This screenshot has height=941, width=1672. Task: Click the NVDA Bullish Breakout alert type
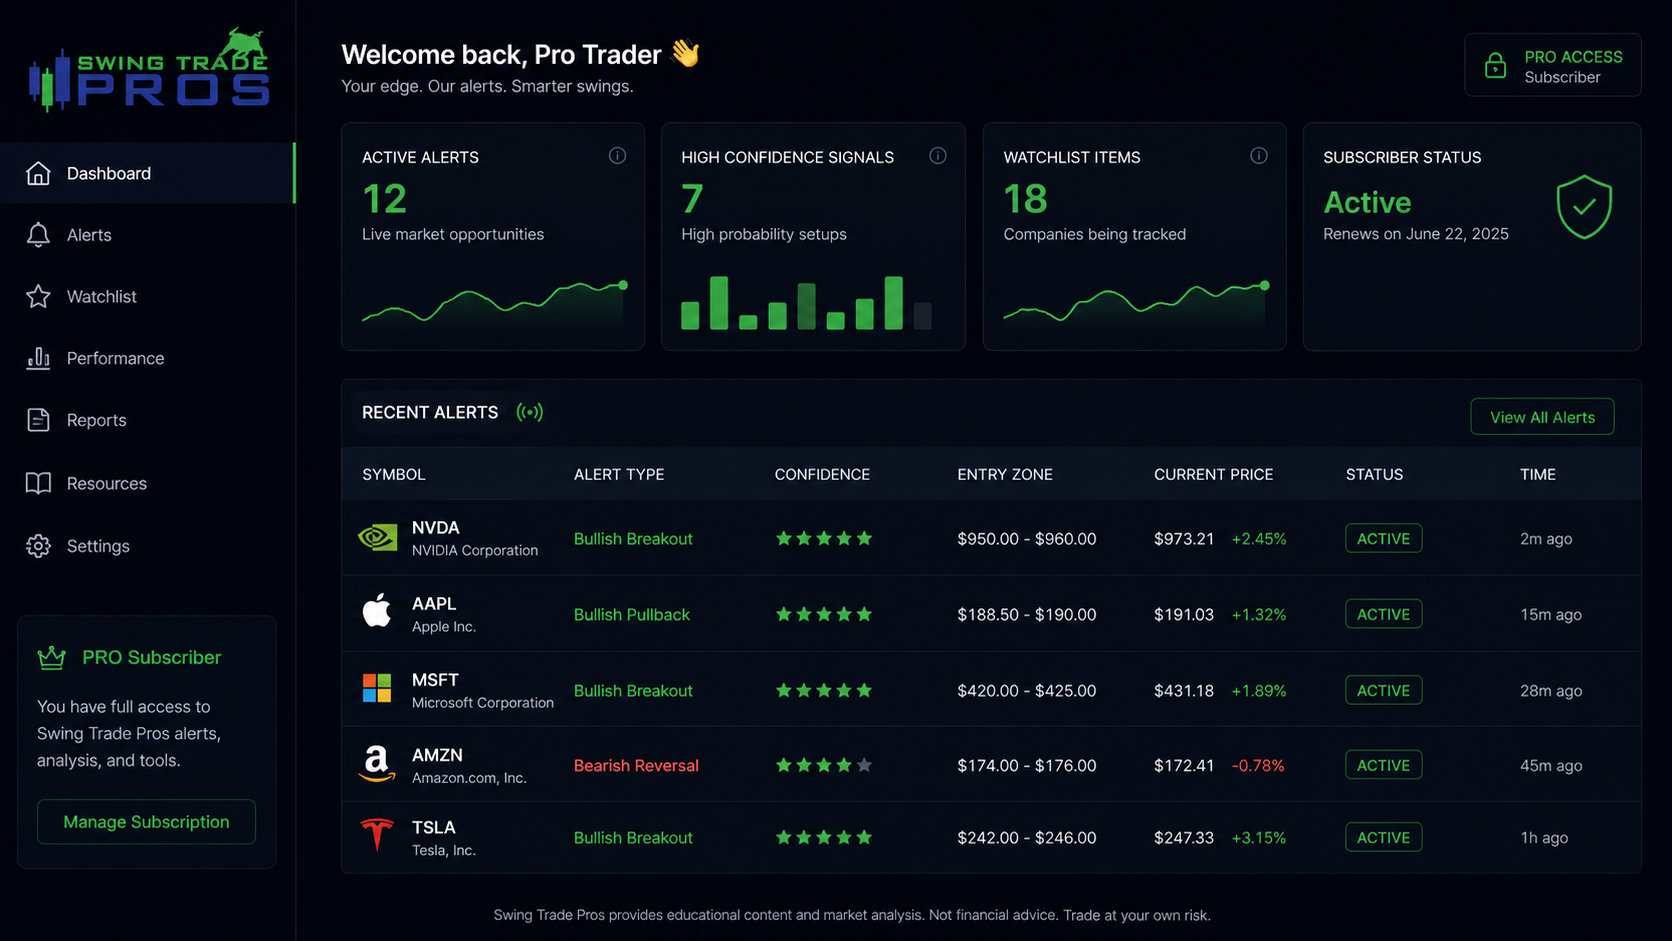pyautogui.click(x=633, y=538)
